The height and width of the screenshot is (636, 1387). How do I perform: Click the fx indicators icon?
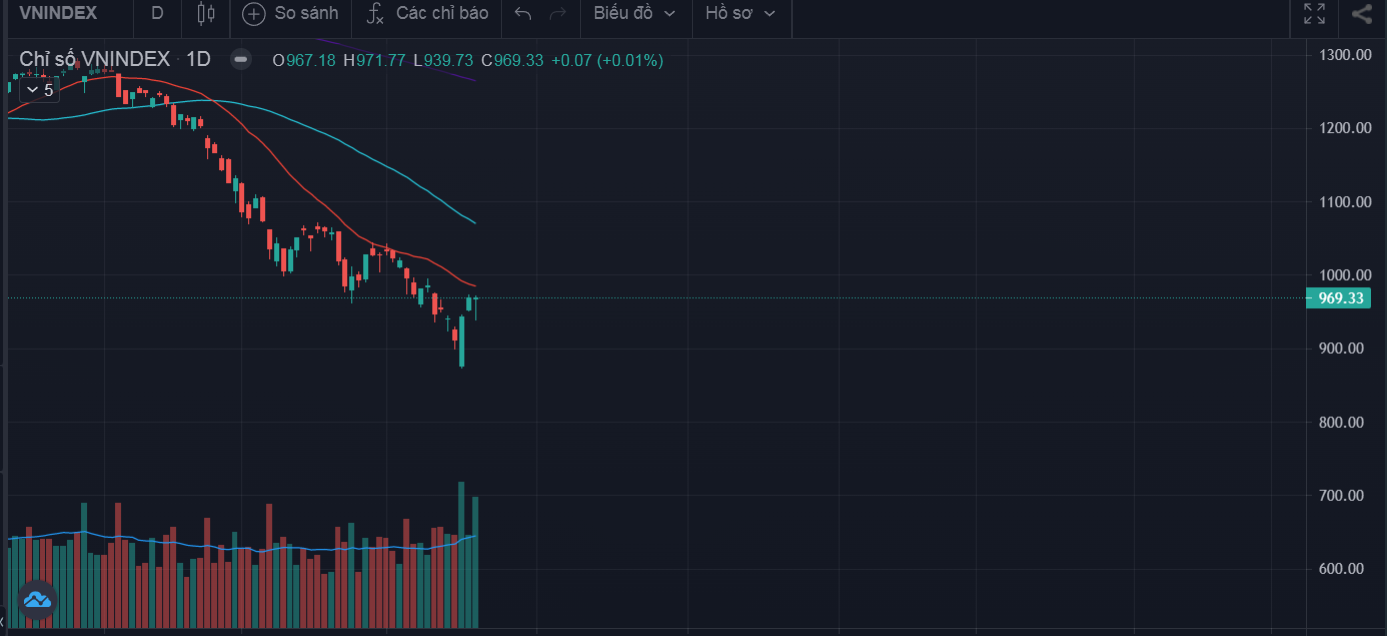[x=375, y=14]
